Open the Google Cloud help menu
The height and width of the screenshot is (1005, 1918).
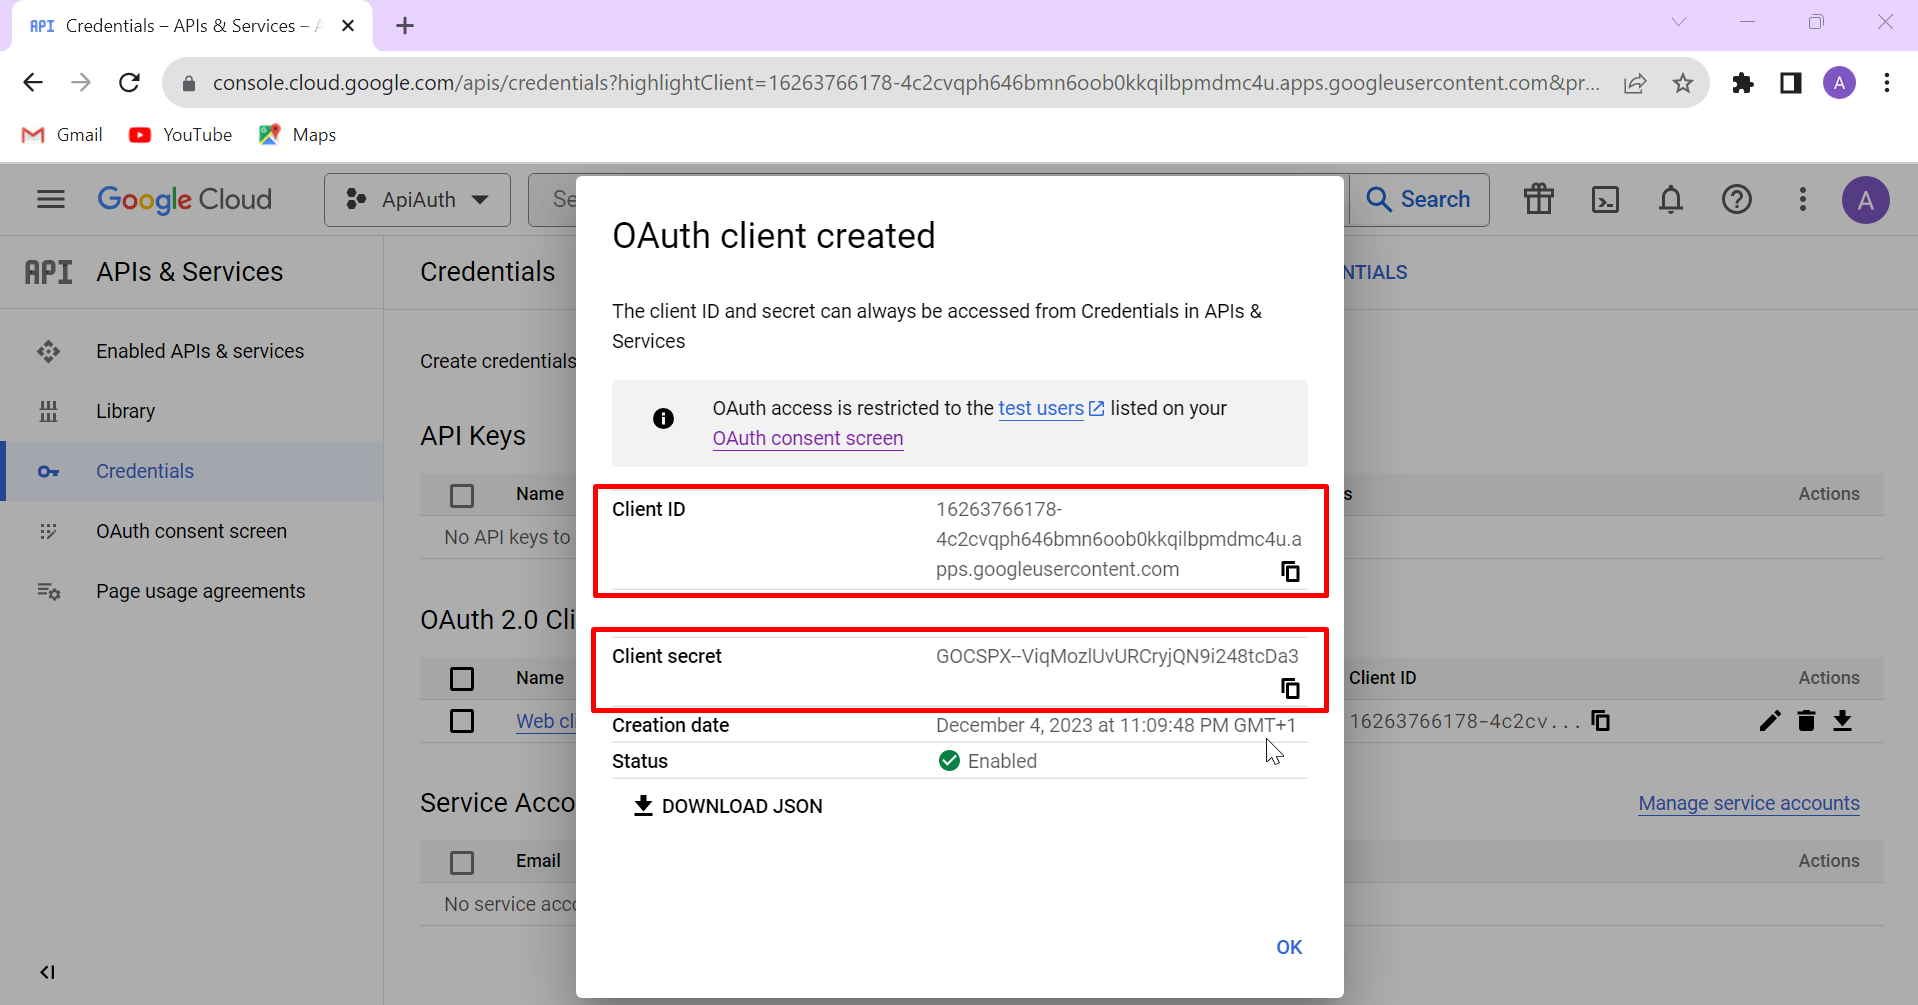point(1737,199)
